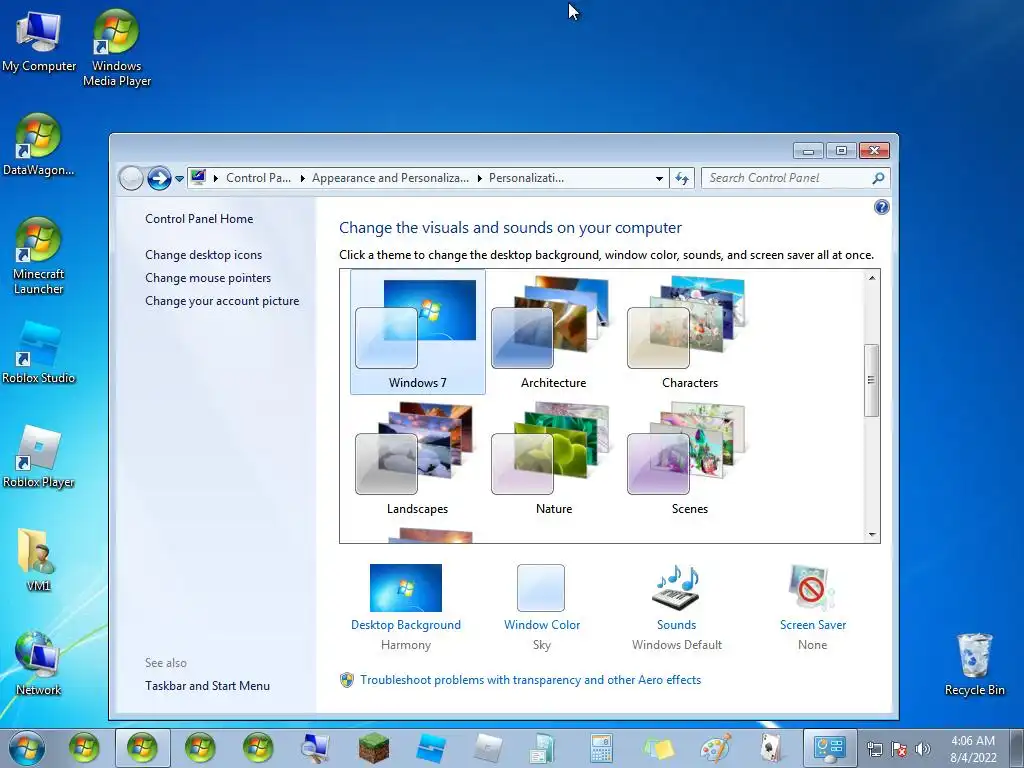Click the Minecraft grass block taskbar icon
This screenshot has width=1024, height=768.
click(x=374, y=748)
